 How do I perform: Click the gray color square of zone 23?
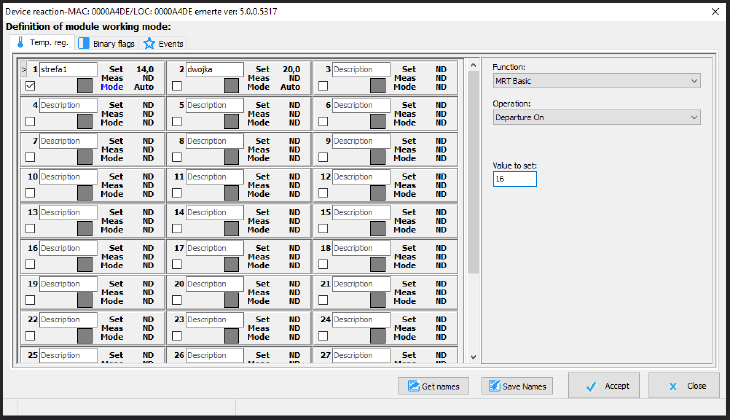(x=231, y=336)
